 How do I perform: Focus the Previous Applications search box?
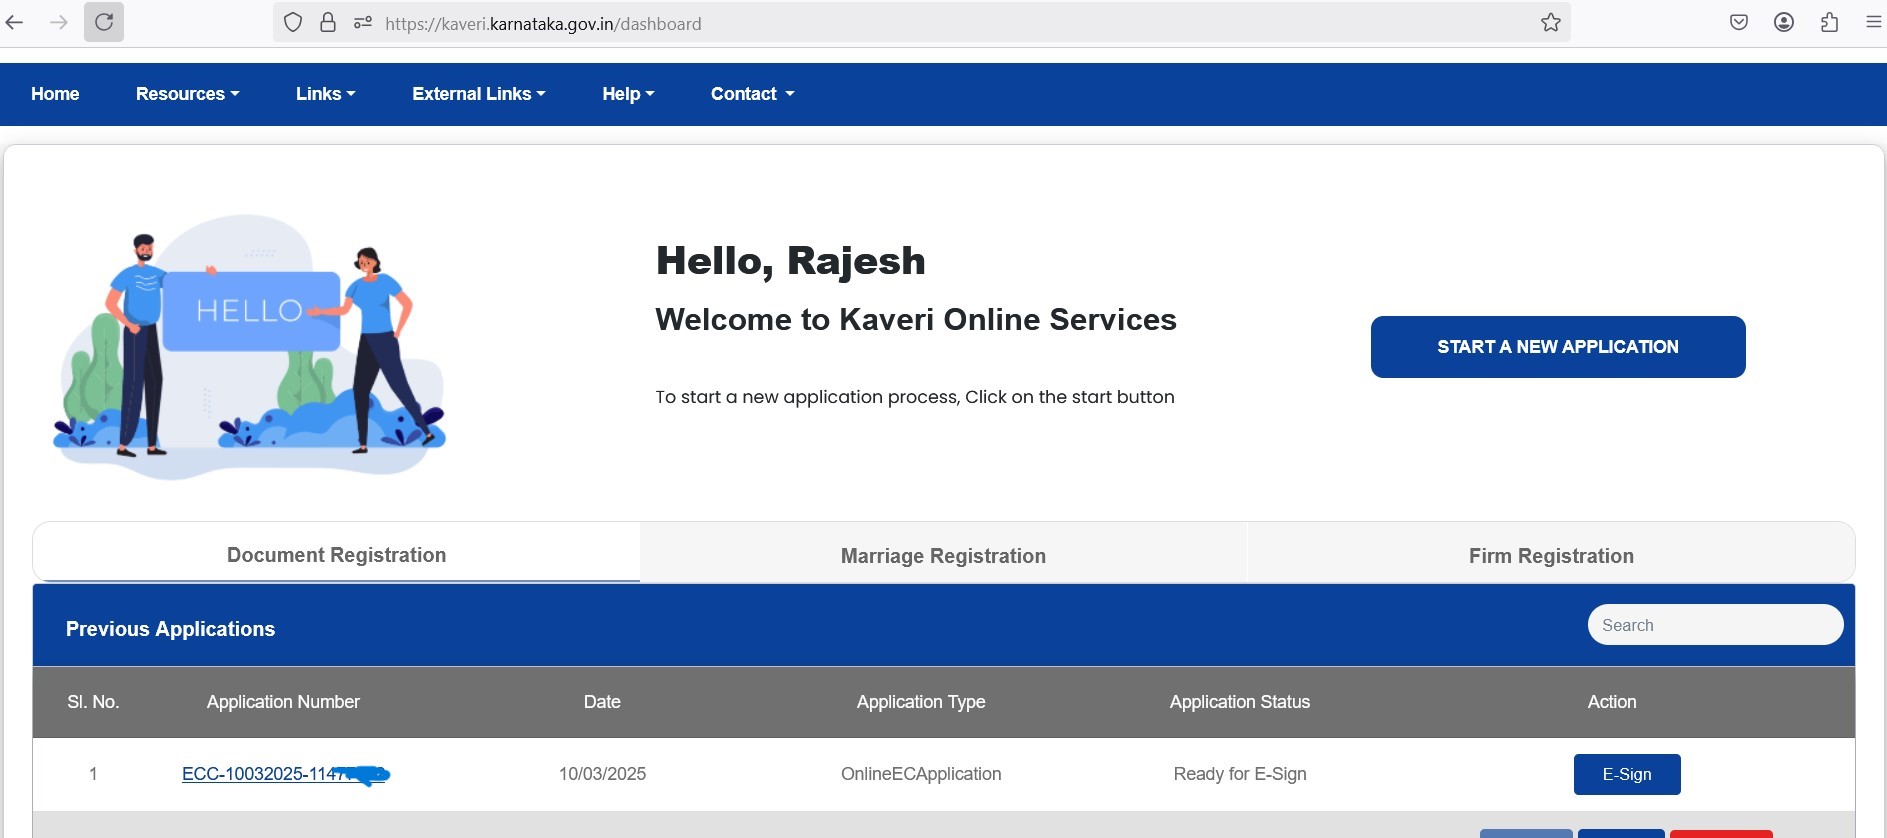1715,625
